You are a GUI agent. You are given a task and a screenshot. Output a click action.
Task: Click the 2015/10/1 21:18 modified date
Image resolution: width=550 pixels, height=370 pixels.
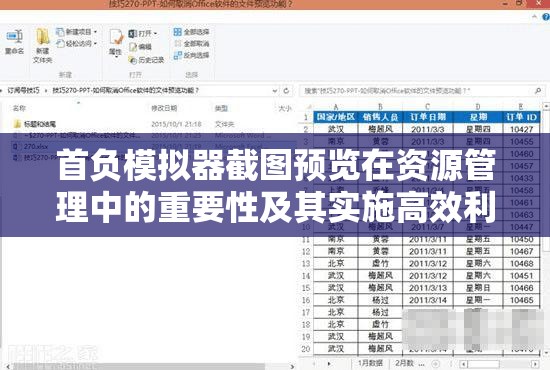[176, 124]
